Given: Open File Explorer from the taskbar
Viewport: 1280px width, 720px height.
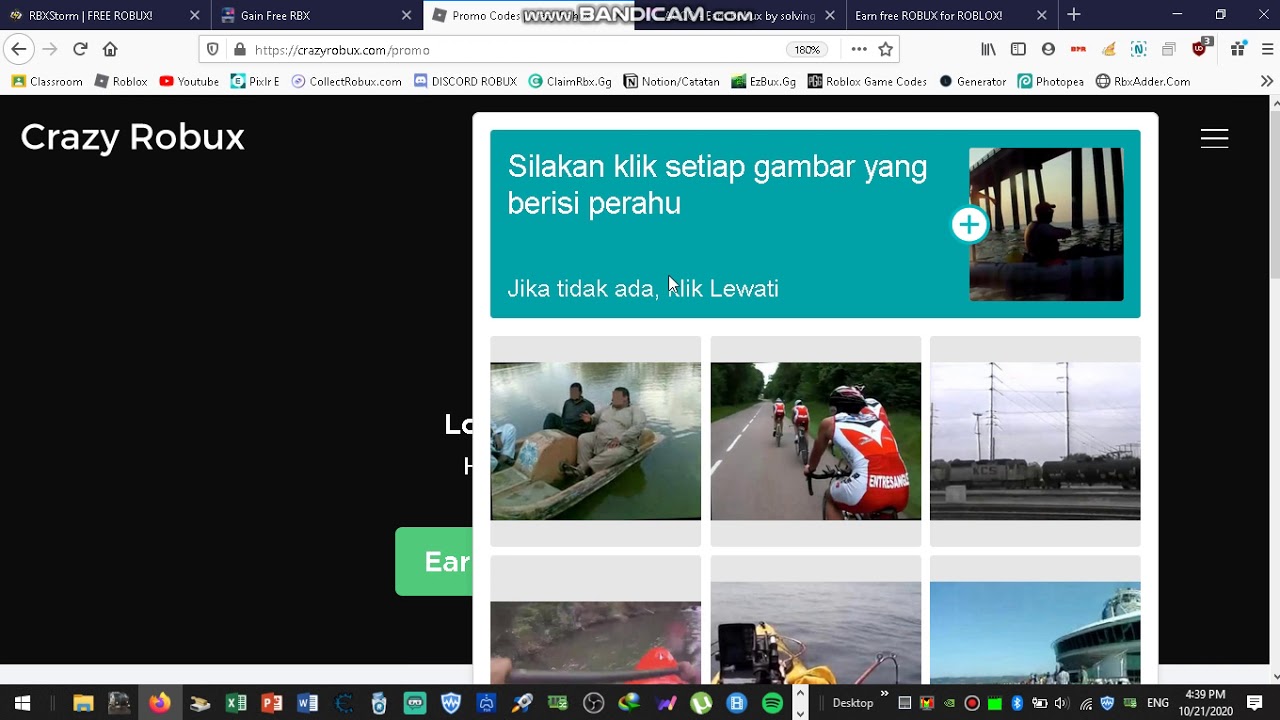Looking at the screenshot, I should (x=83, y=703).
